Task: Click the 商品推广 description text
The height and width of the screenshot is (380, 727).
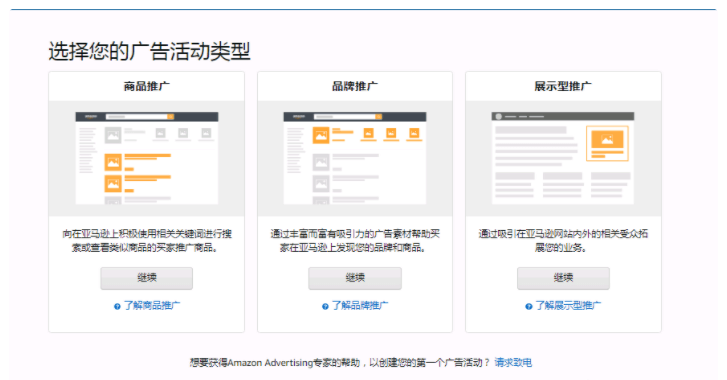Action: (x=147, y=241)
